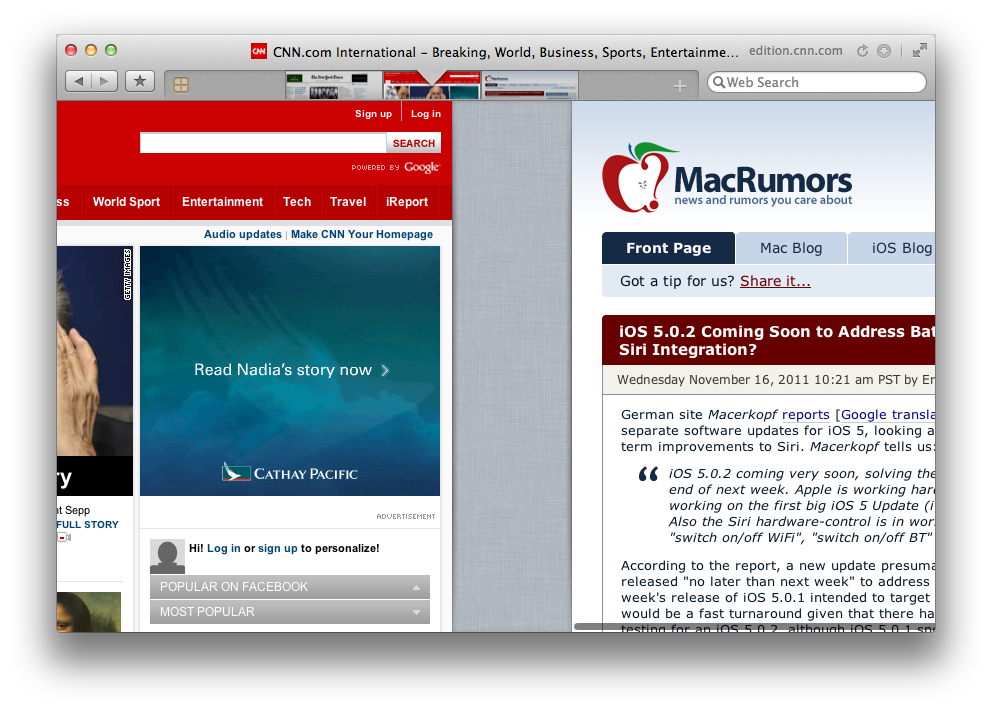The height and width of the screenshot is (711, 992).
Task: Click the Web Search field
Action: click(817, 82)
